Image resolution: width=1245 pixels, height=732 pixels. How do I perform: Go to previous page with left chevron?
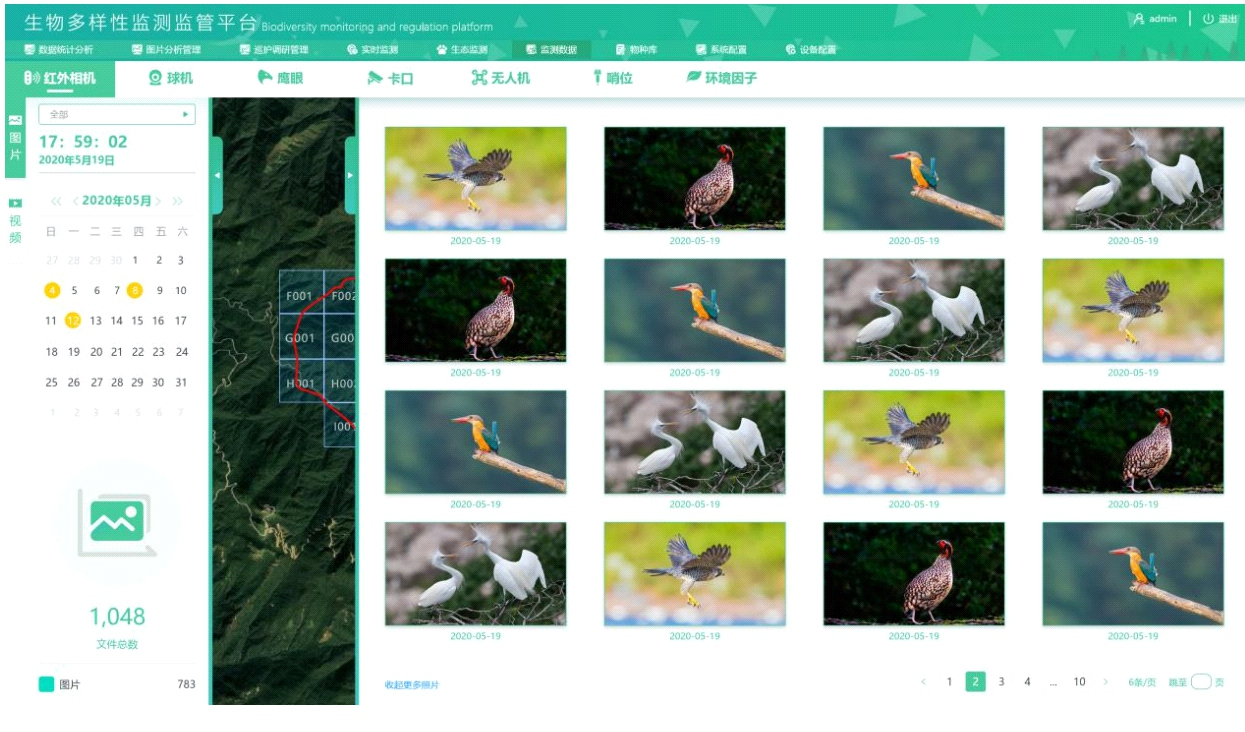(x=924, y=682)
